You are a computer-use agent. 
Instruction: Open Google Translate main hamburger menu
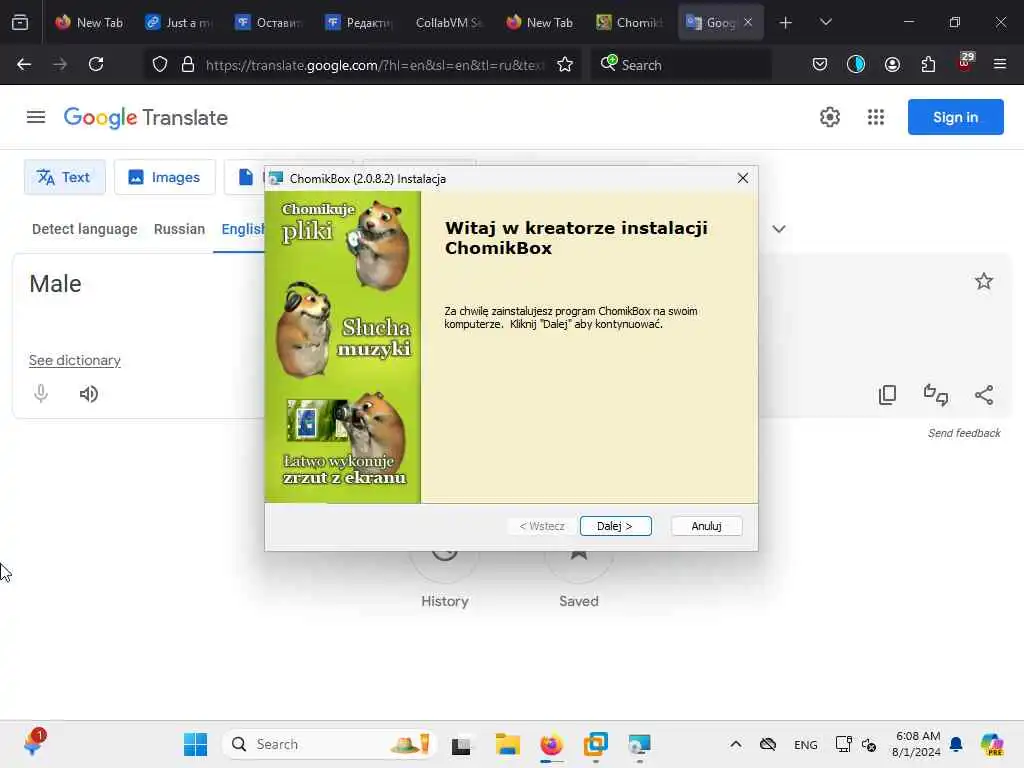pos(36,117)
